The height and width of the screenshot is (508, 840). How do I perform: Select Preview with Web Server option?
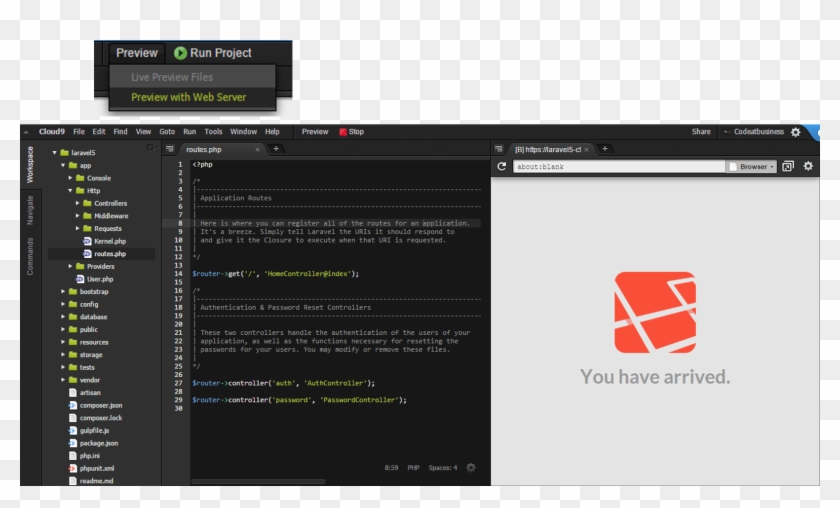(x=188, y=97)
